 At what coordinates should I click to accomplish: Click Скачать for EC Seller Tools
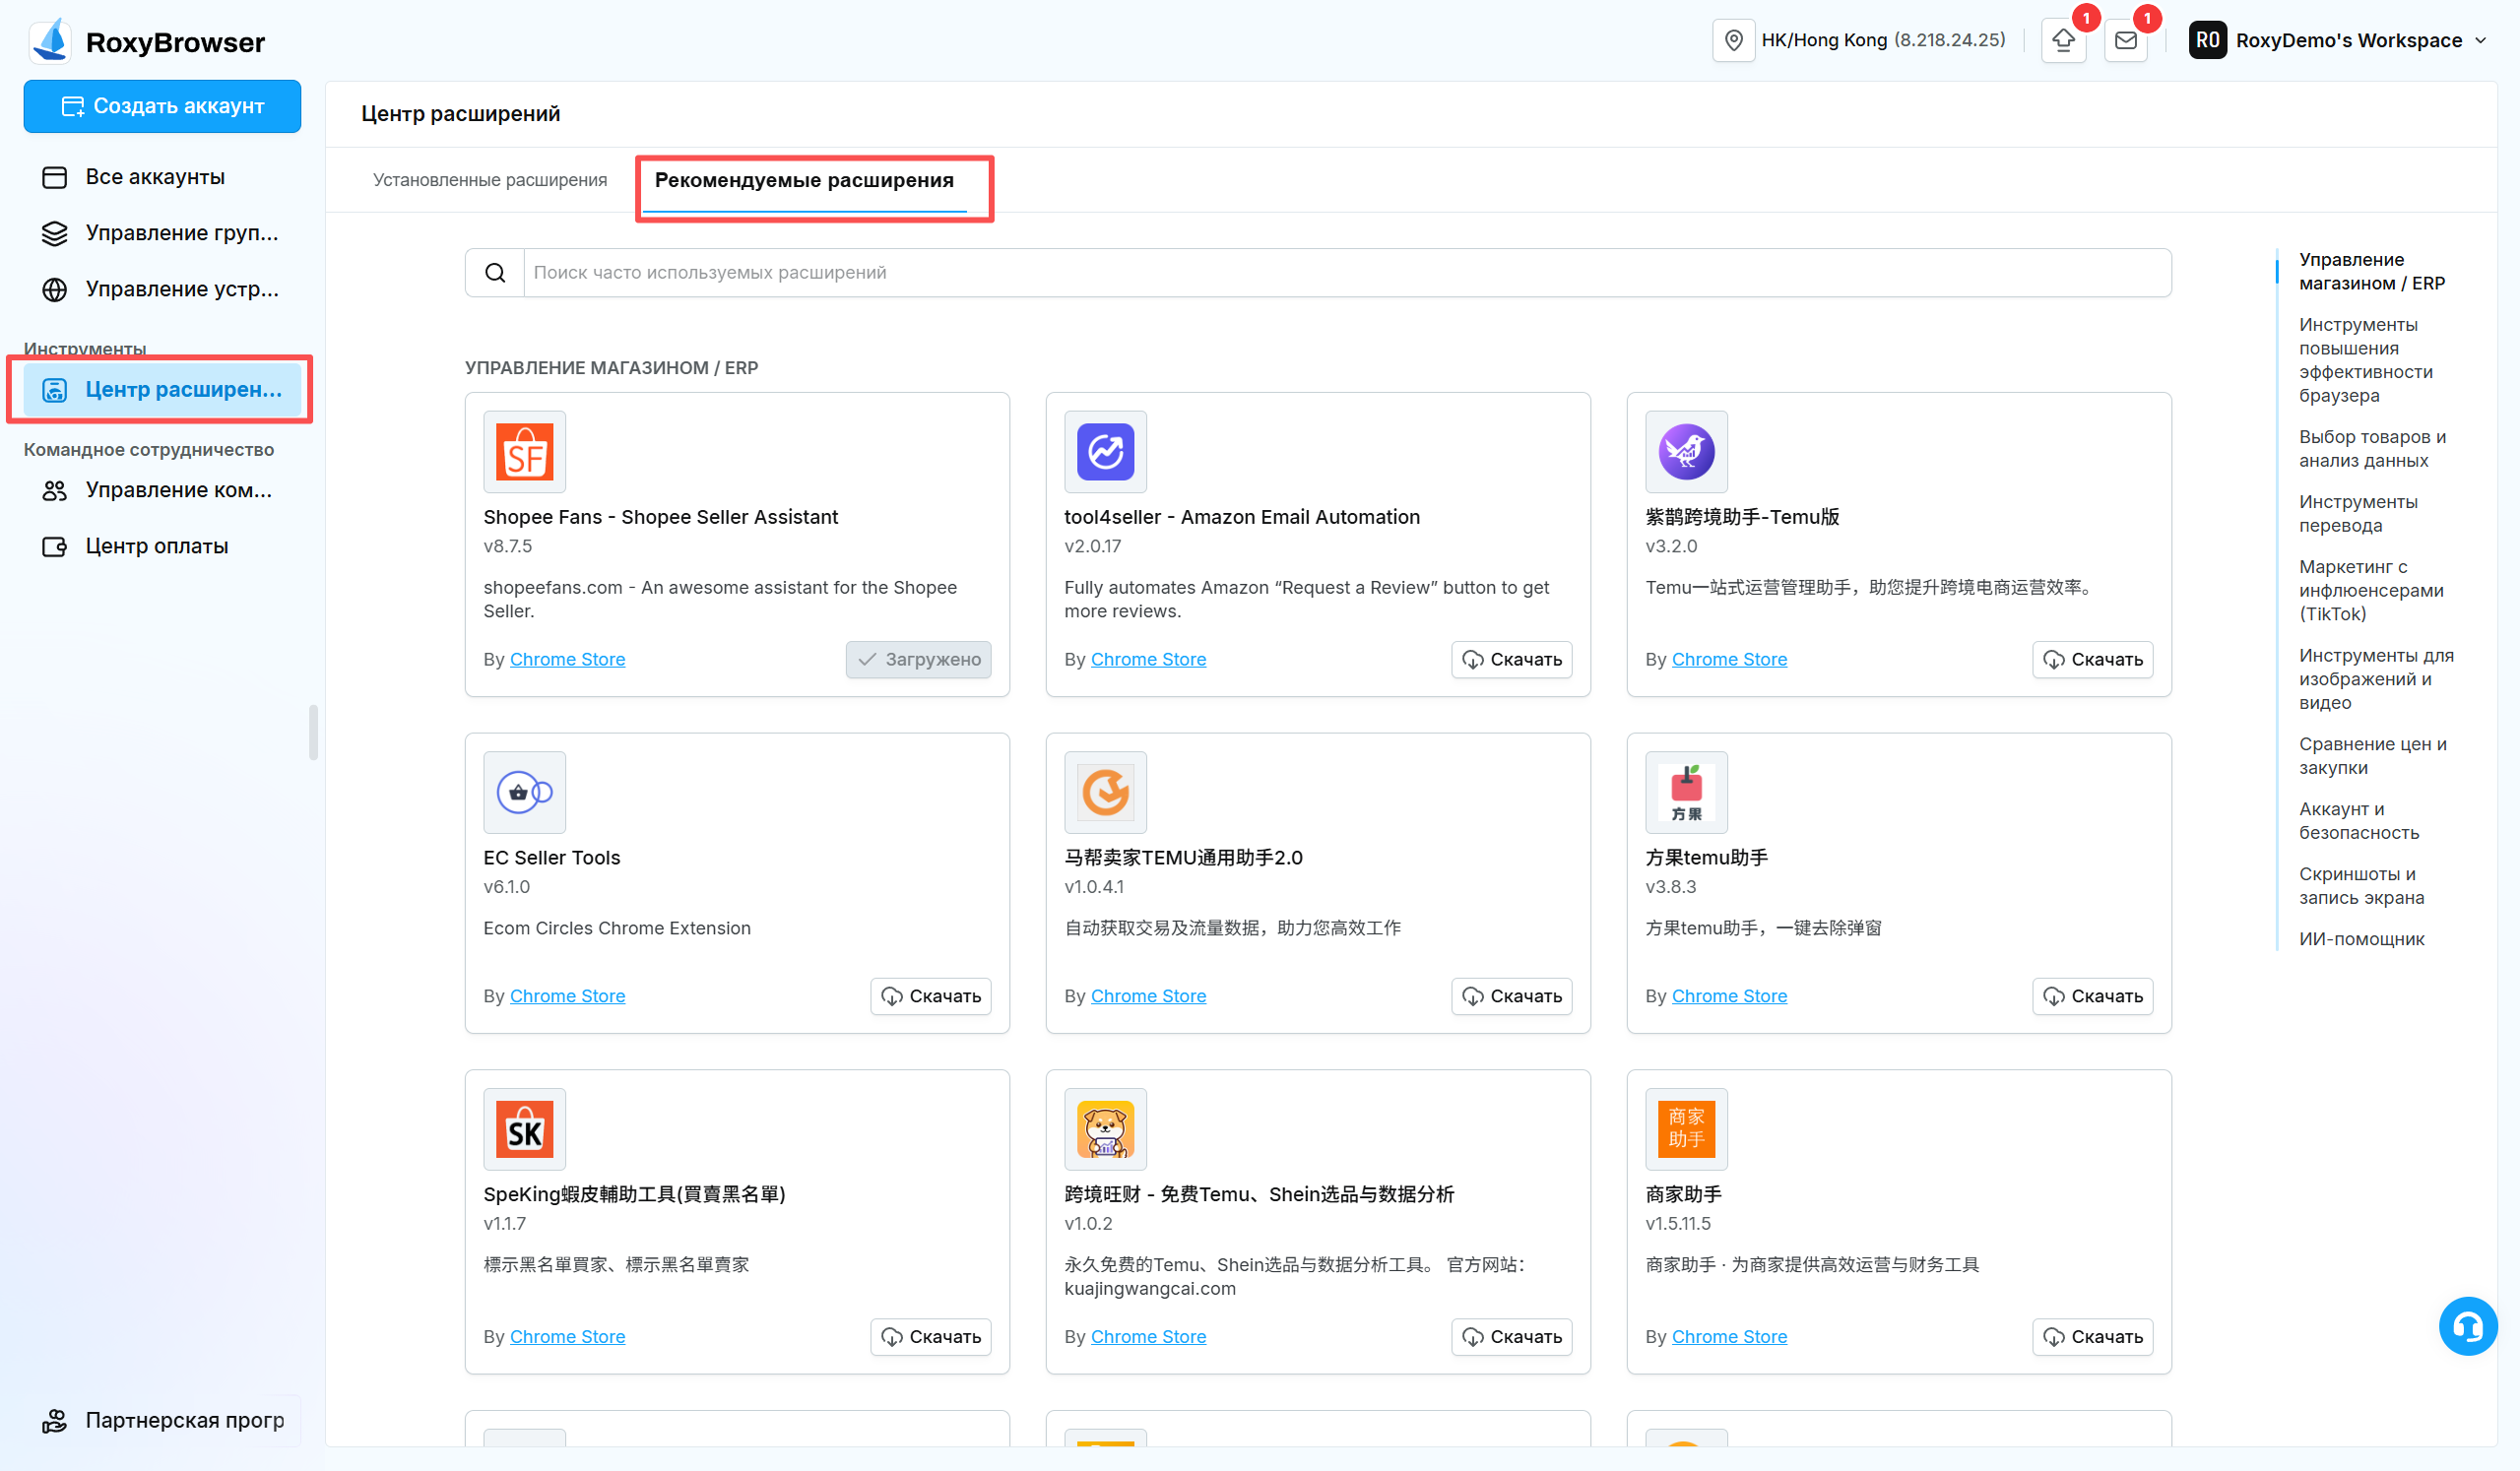(x=930, y=996)
